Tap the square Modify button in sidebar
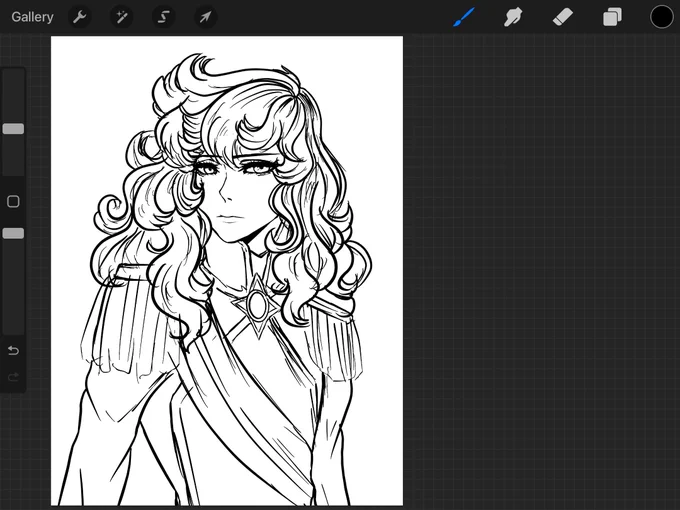 point(13,201)
